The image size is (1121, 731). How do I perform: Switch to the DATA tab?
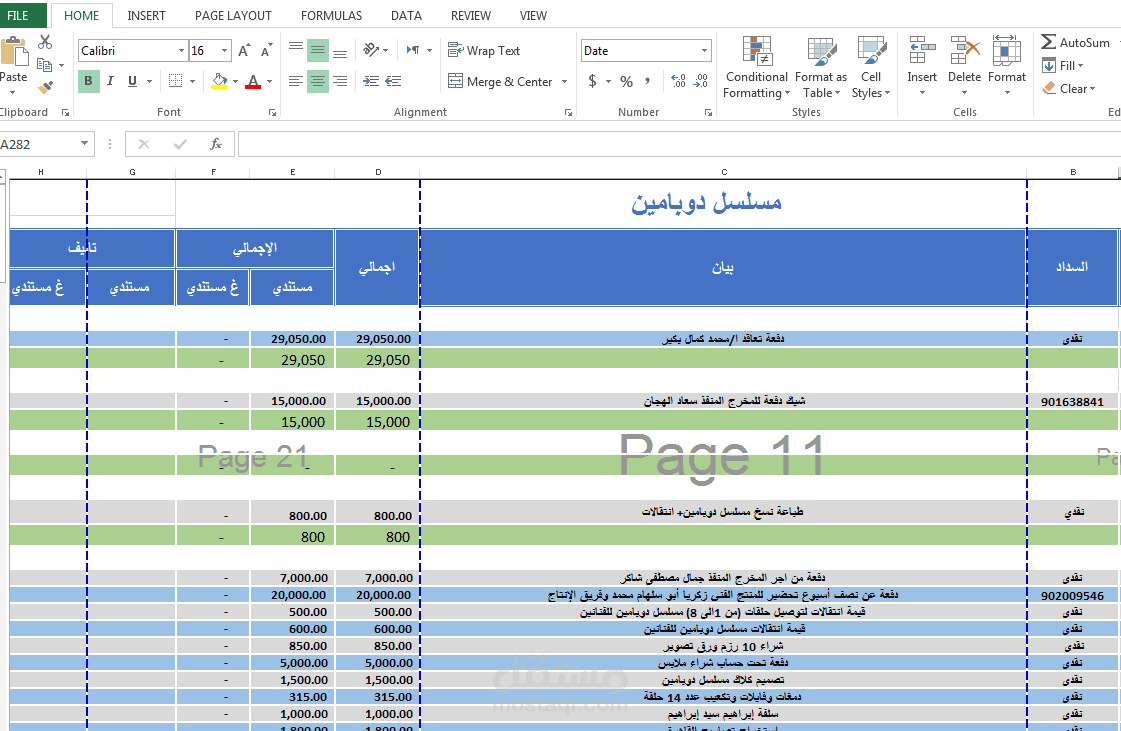click(x=406, y=16)
